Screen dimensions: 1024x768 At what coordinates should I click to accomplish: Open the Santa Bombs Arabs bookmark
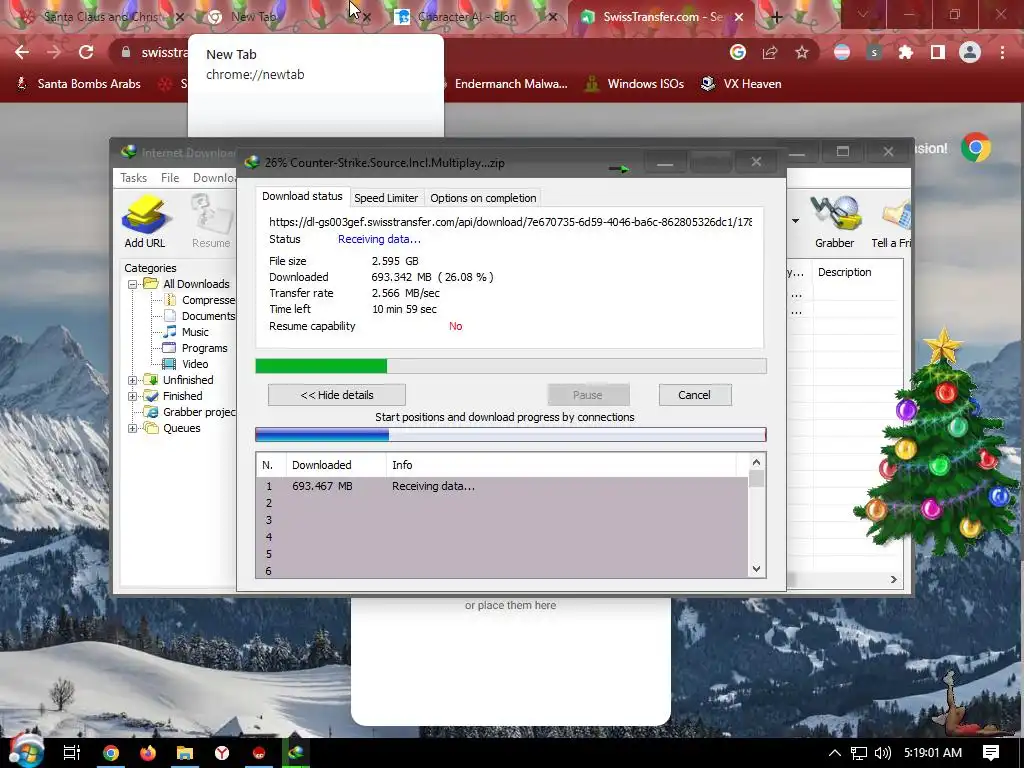tap(78, 84)
